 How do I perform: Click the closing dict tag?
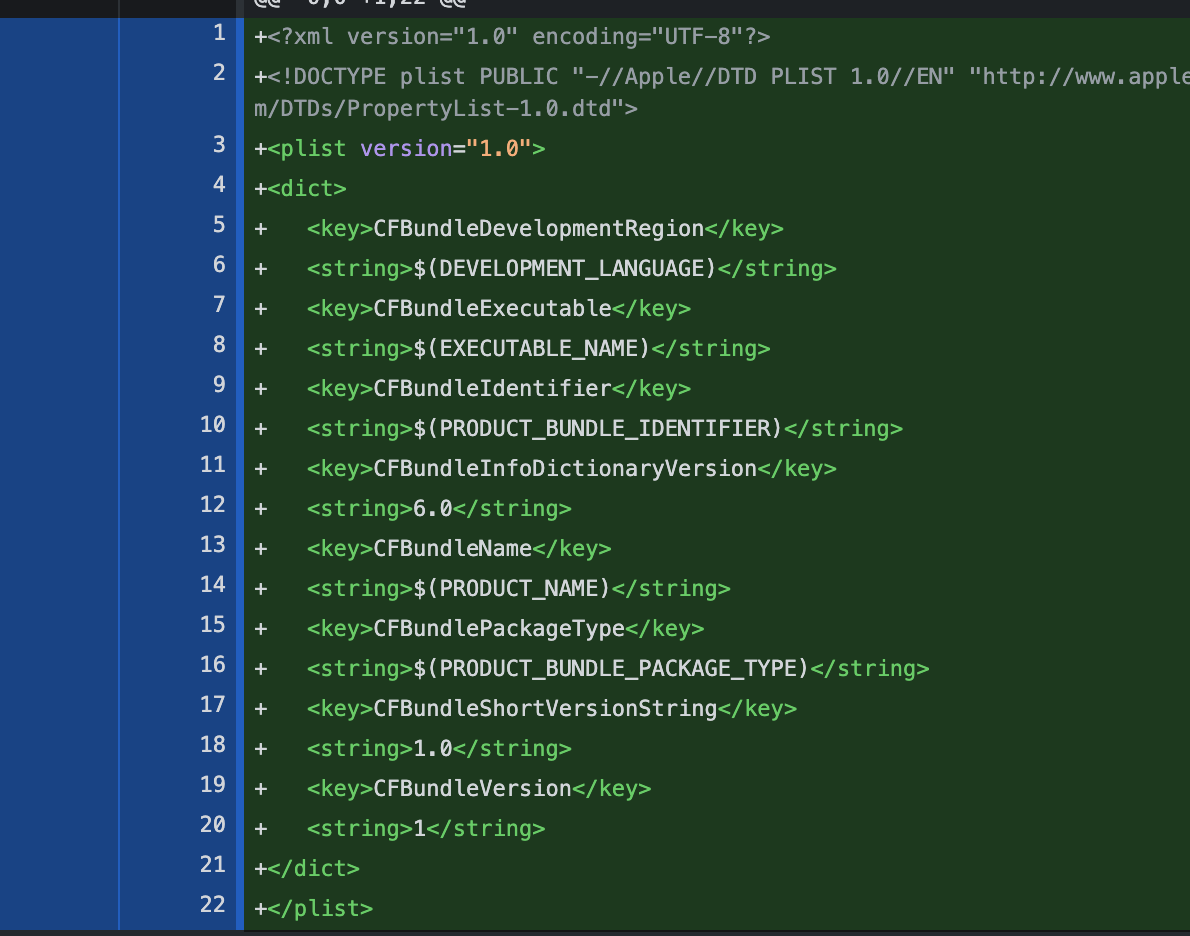(x=313, y=868)
